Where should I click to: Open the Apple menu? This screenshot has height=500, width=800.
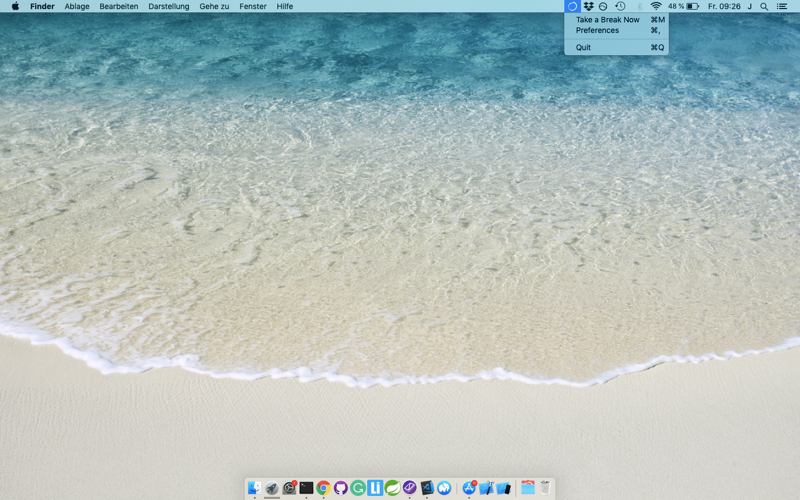tap(15, 6)
